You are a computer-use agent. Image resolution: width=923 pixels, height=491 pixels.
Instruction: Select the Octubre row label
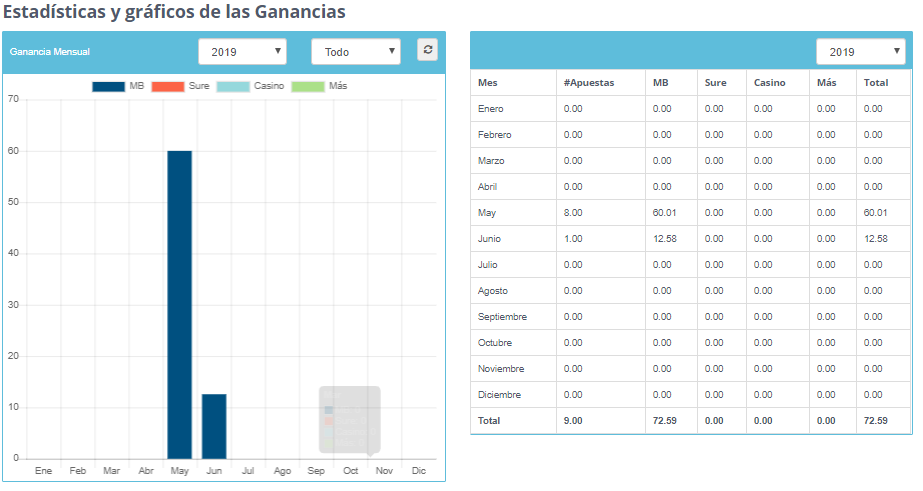494,343
